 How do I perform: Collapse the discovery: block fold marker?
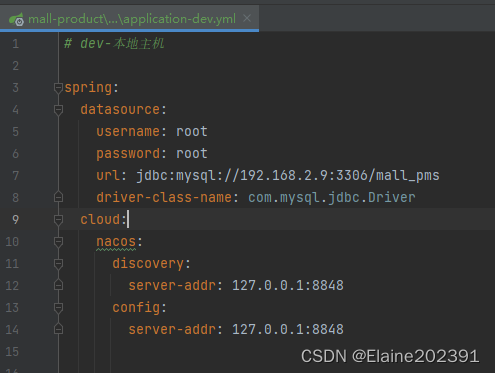[58, 264]
